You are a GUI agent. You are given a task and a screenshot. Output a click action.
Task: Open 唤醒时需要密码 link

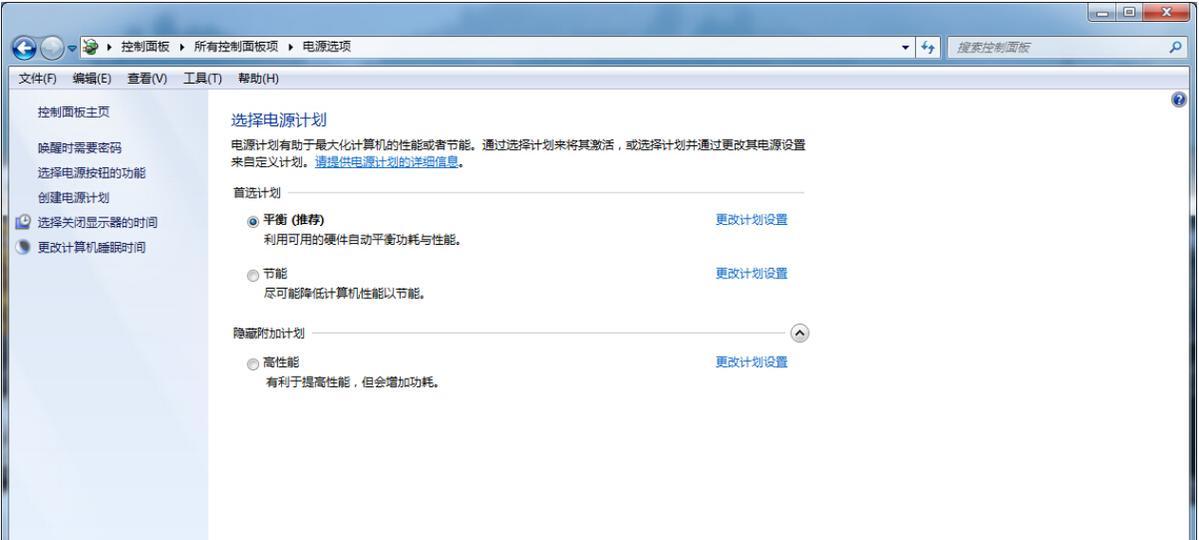80,148
